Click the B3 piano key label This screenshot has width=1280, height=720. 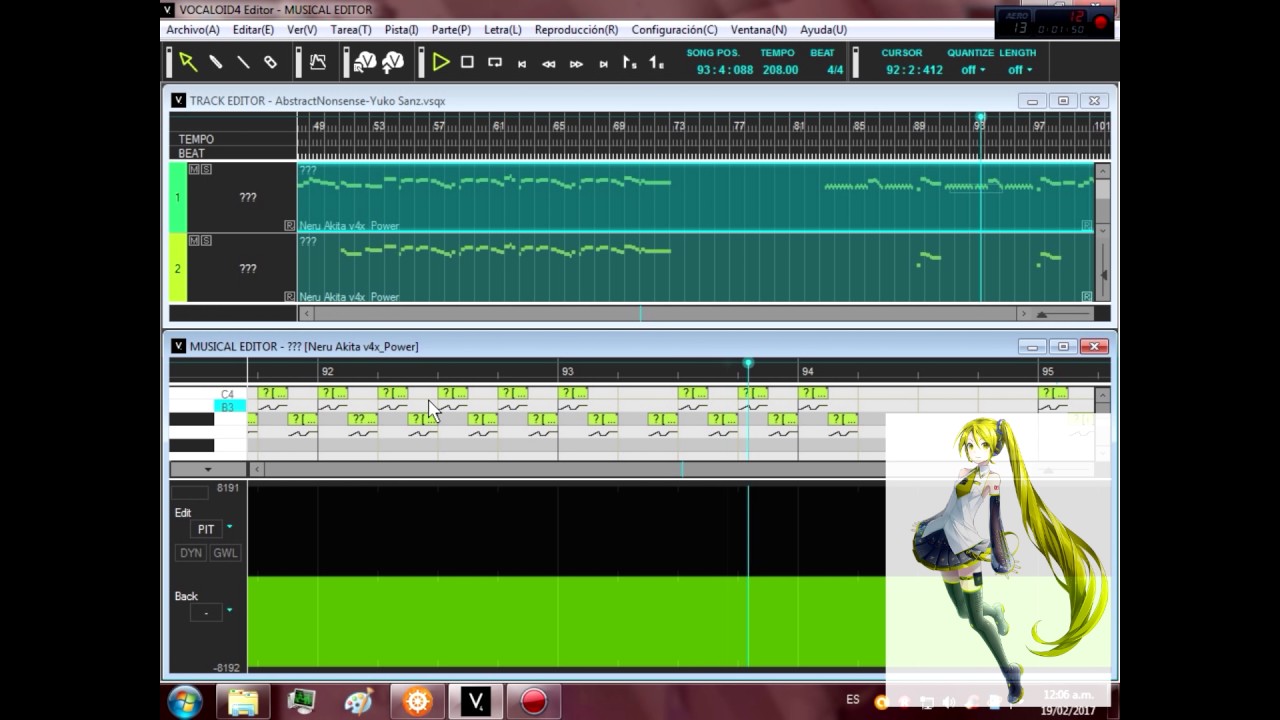[x=229, y=407]
